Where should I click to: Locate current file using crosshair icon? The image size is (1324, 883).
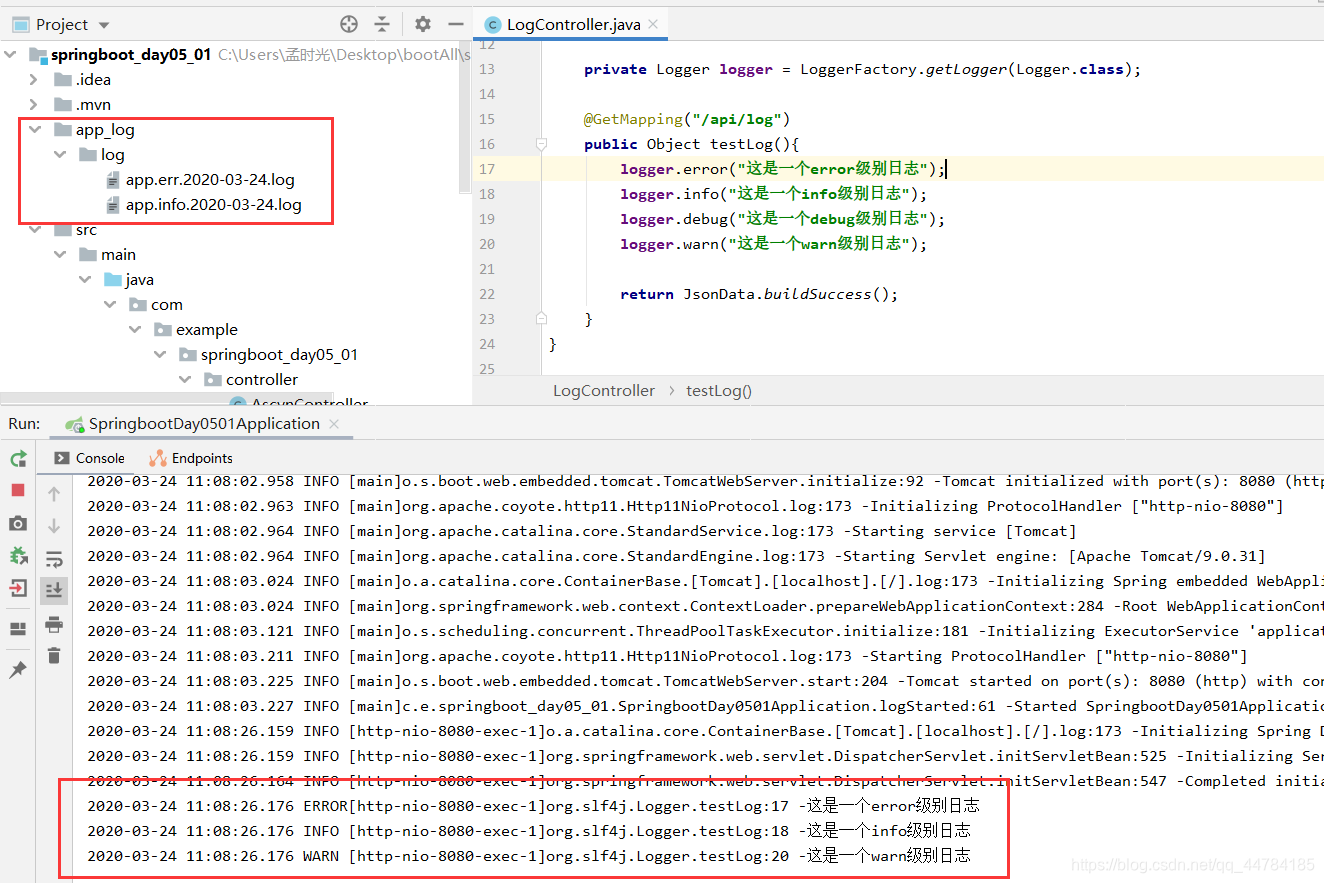click(349, 24)
